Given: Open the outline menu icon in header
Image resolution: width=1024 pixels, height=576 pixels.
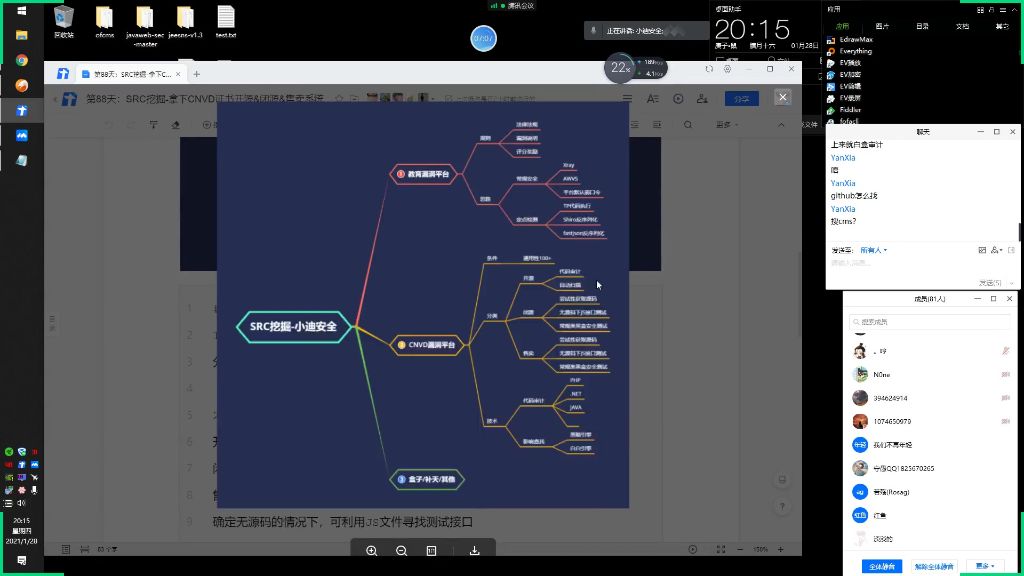Looking at the screenshot, I should [627, 99].
